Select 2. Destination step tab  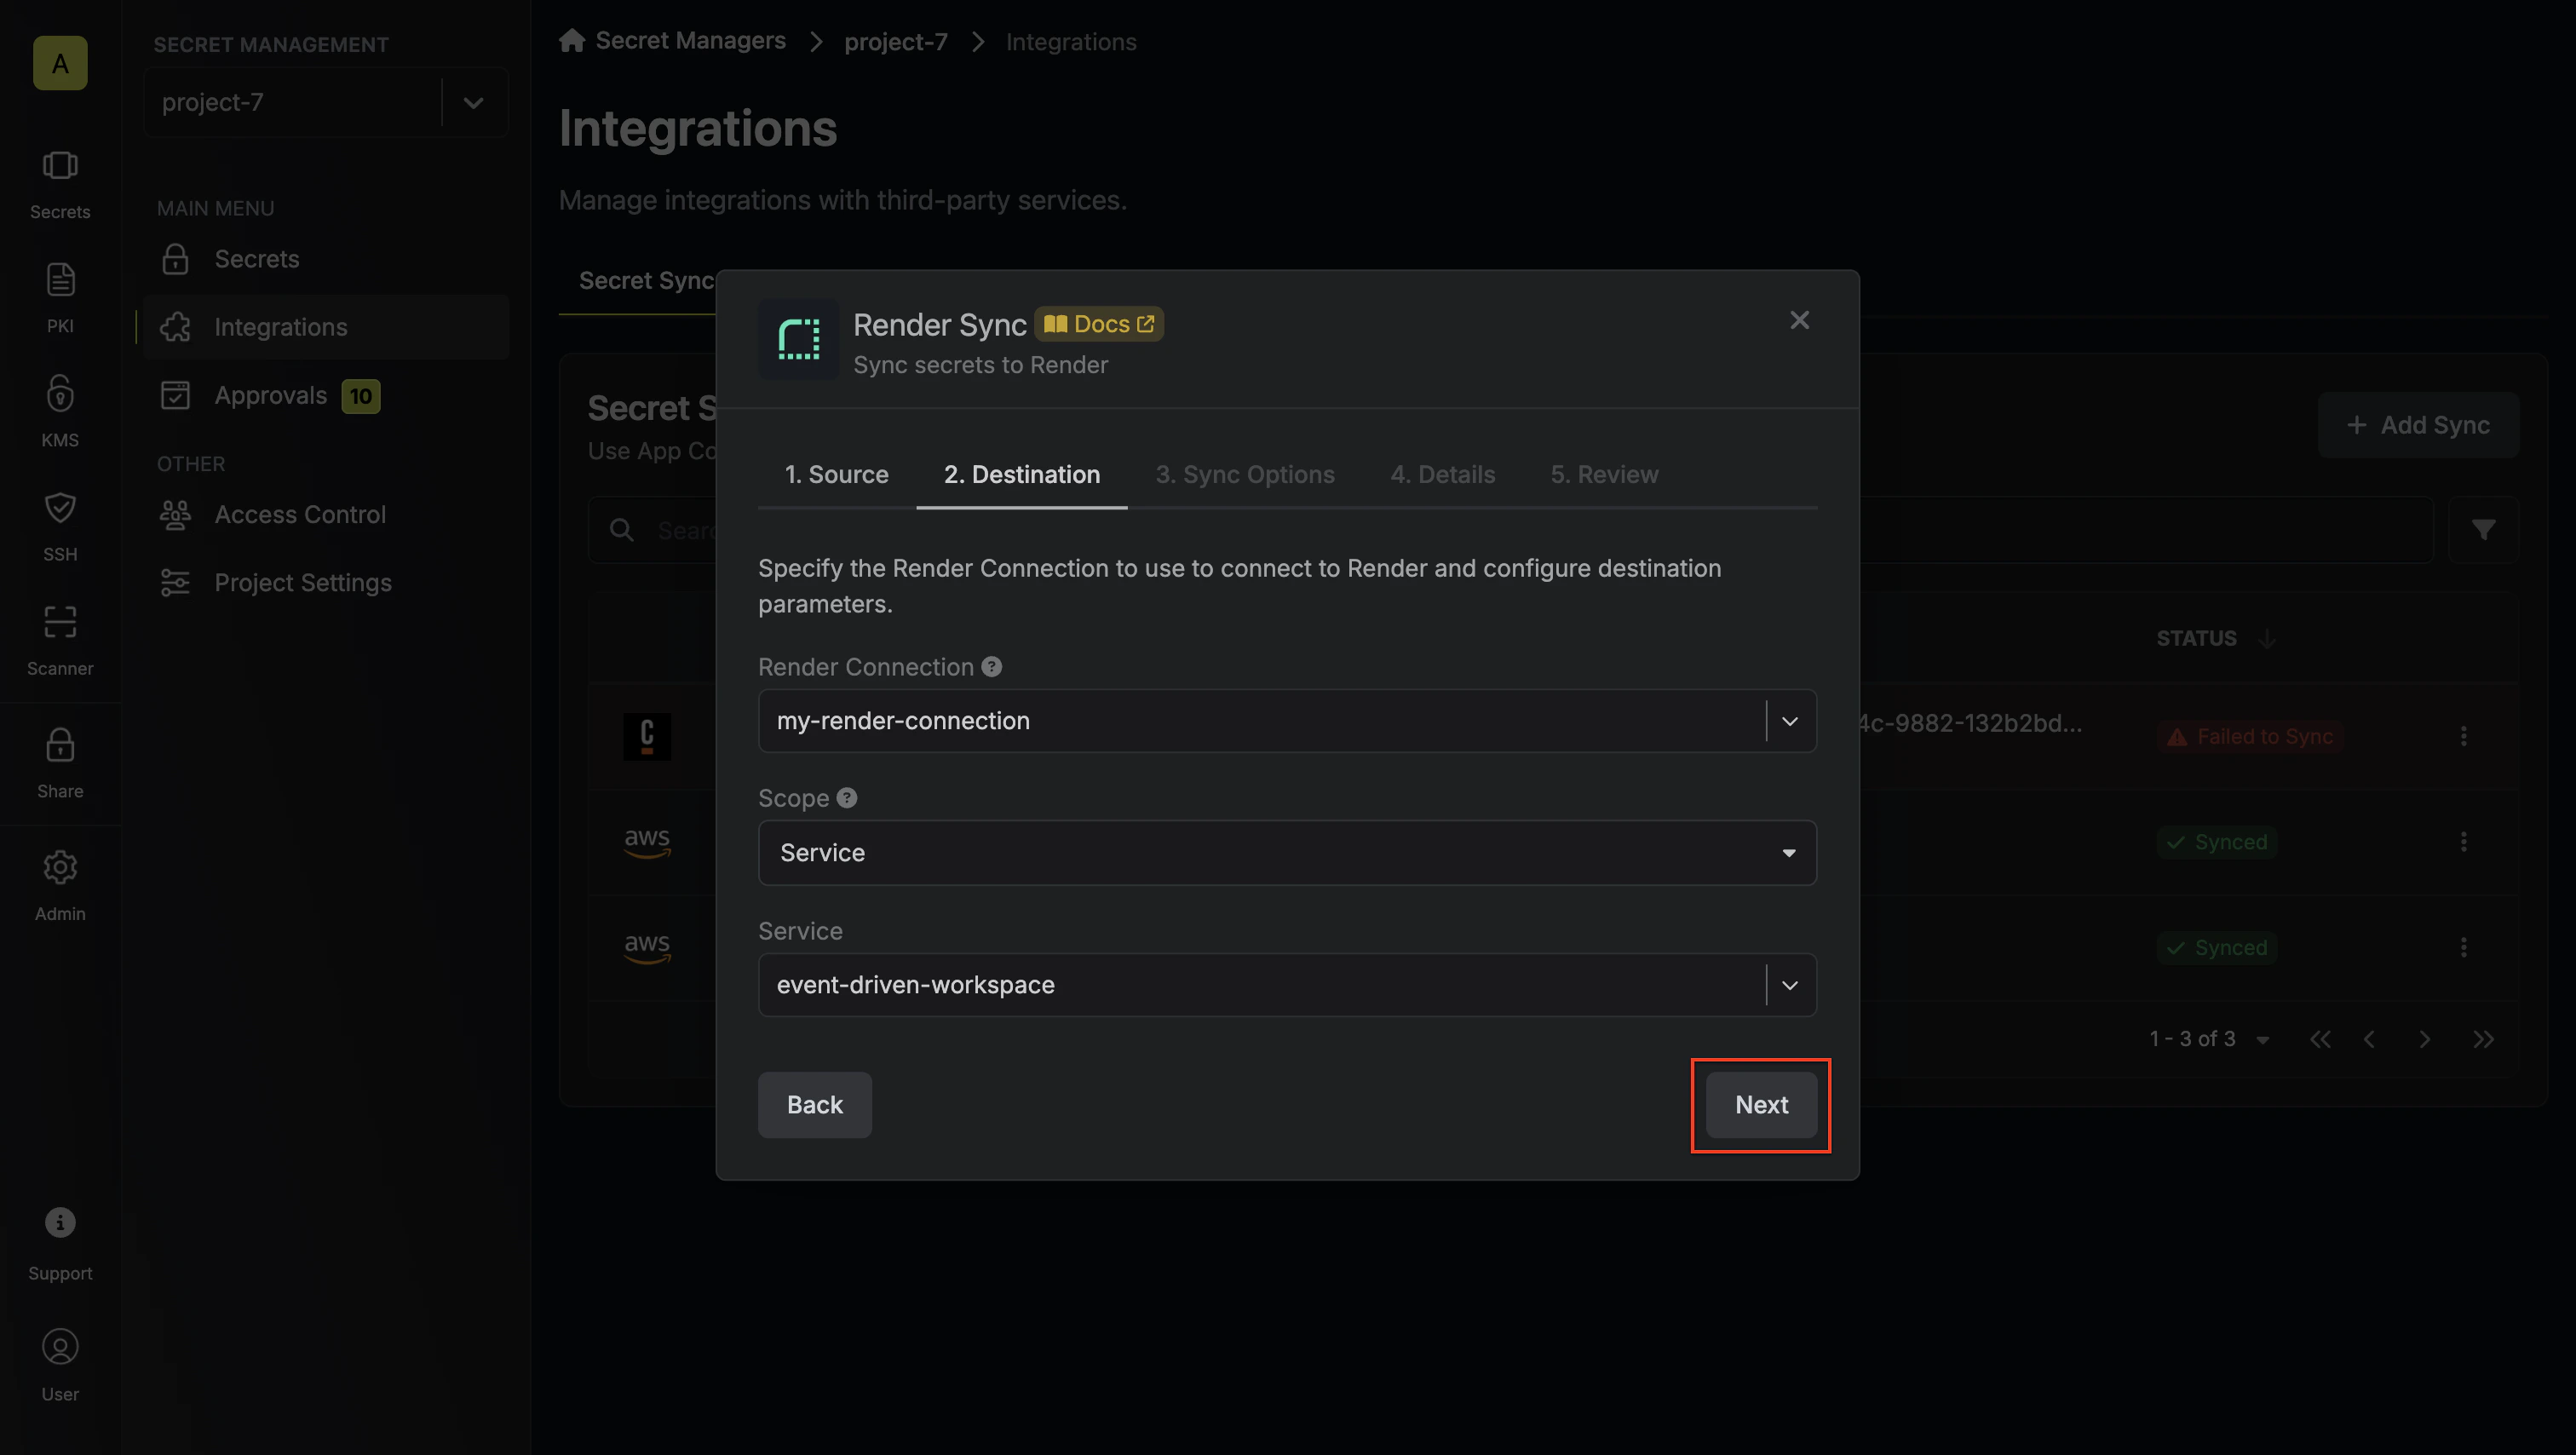coord(1022,474)
